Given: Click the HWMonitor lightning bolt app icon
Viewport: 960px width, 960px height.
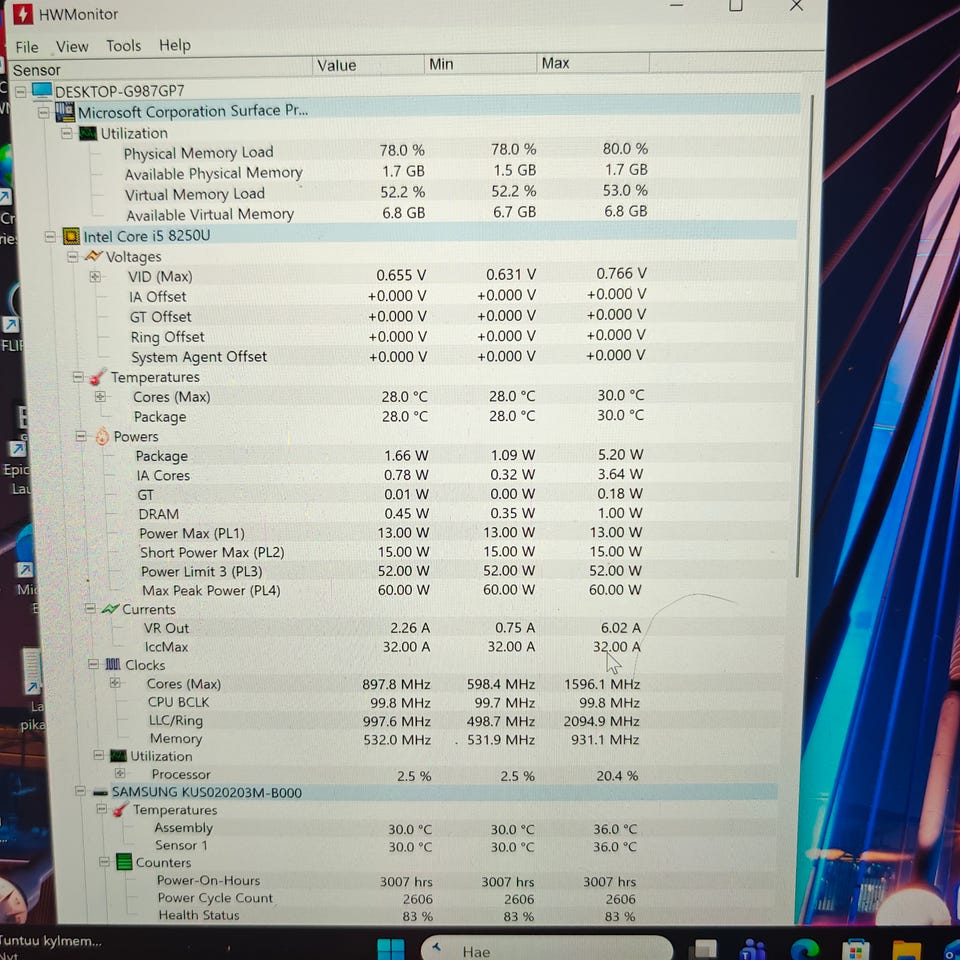Looking at the screenshot, I should click(23, 13).
